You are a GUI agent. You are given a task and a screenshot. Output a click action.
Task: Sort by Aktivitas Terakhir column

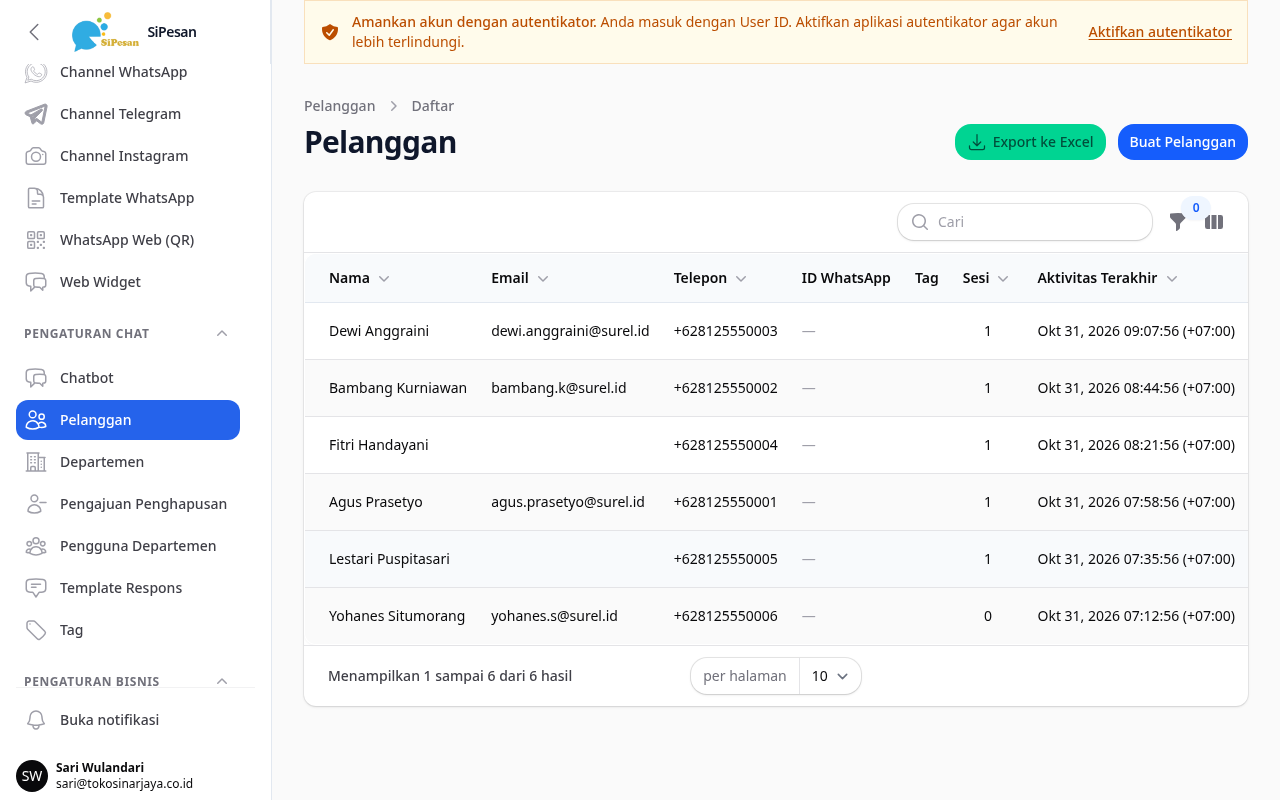1108,278
